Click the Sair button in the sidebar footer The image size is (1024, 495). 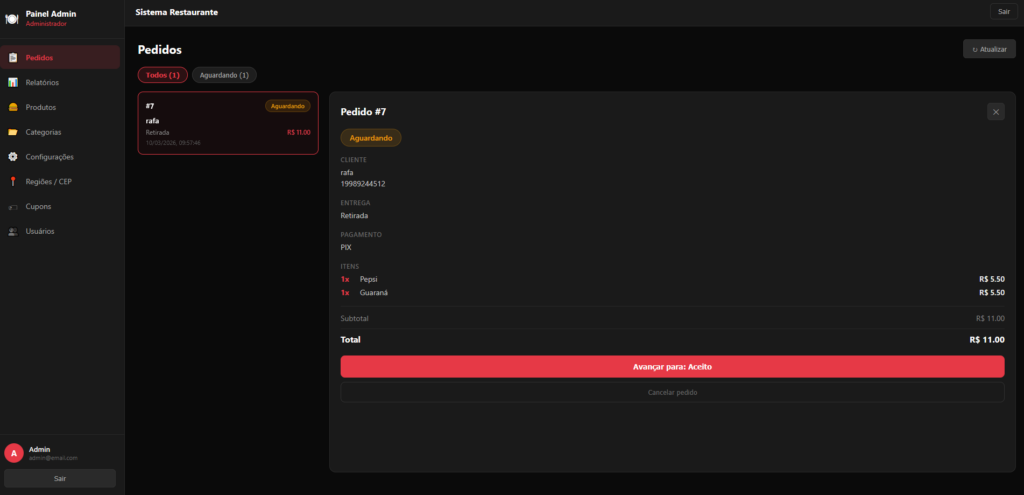click(60, 479)
